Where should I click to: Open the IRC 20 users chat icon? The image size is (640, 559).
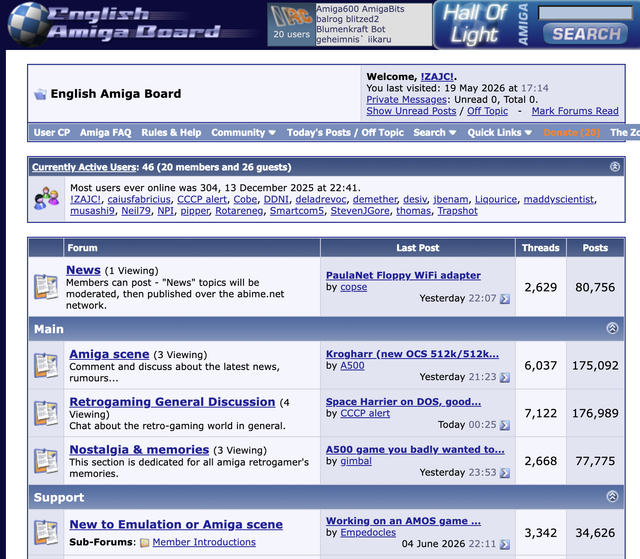pos(291,24)
